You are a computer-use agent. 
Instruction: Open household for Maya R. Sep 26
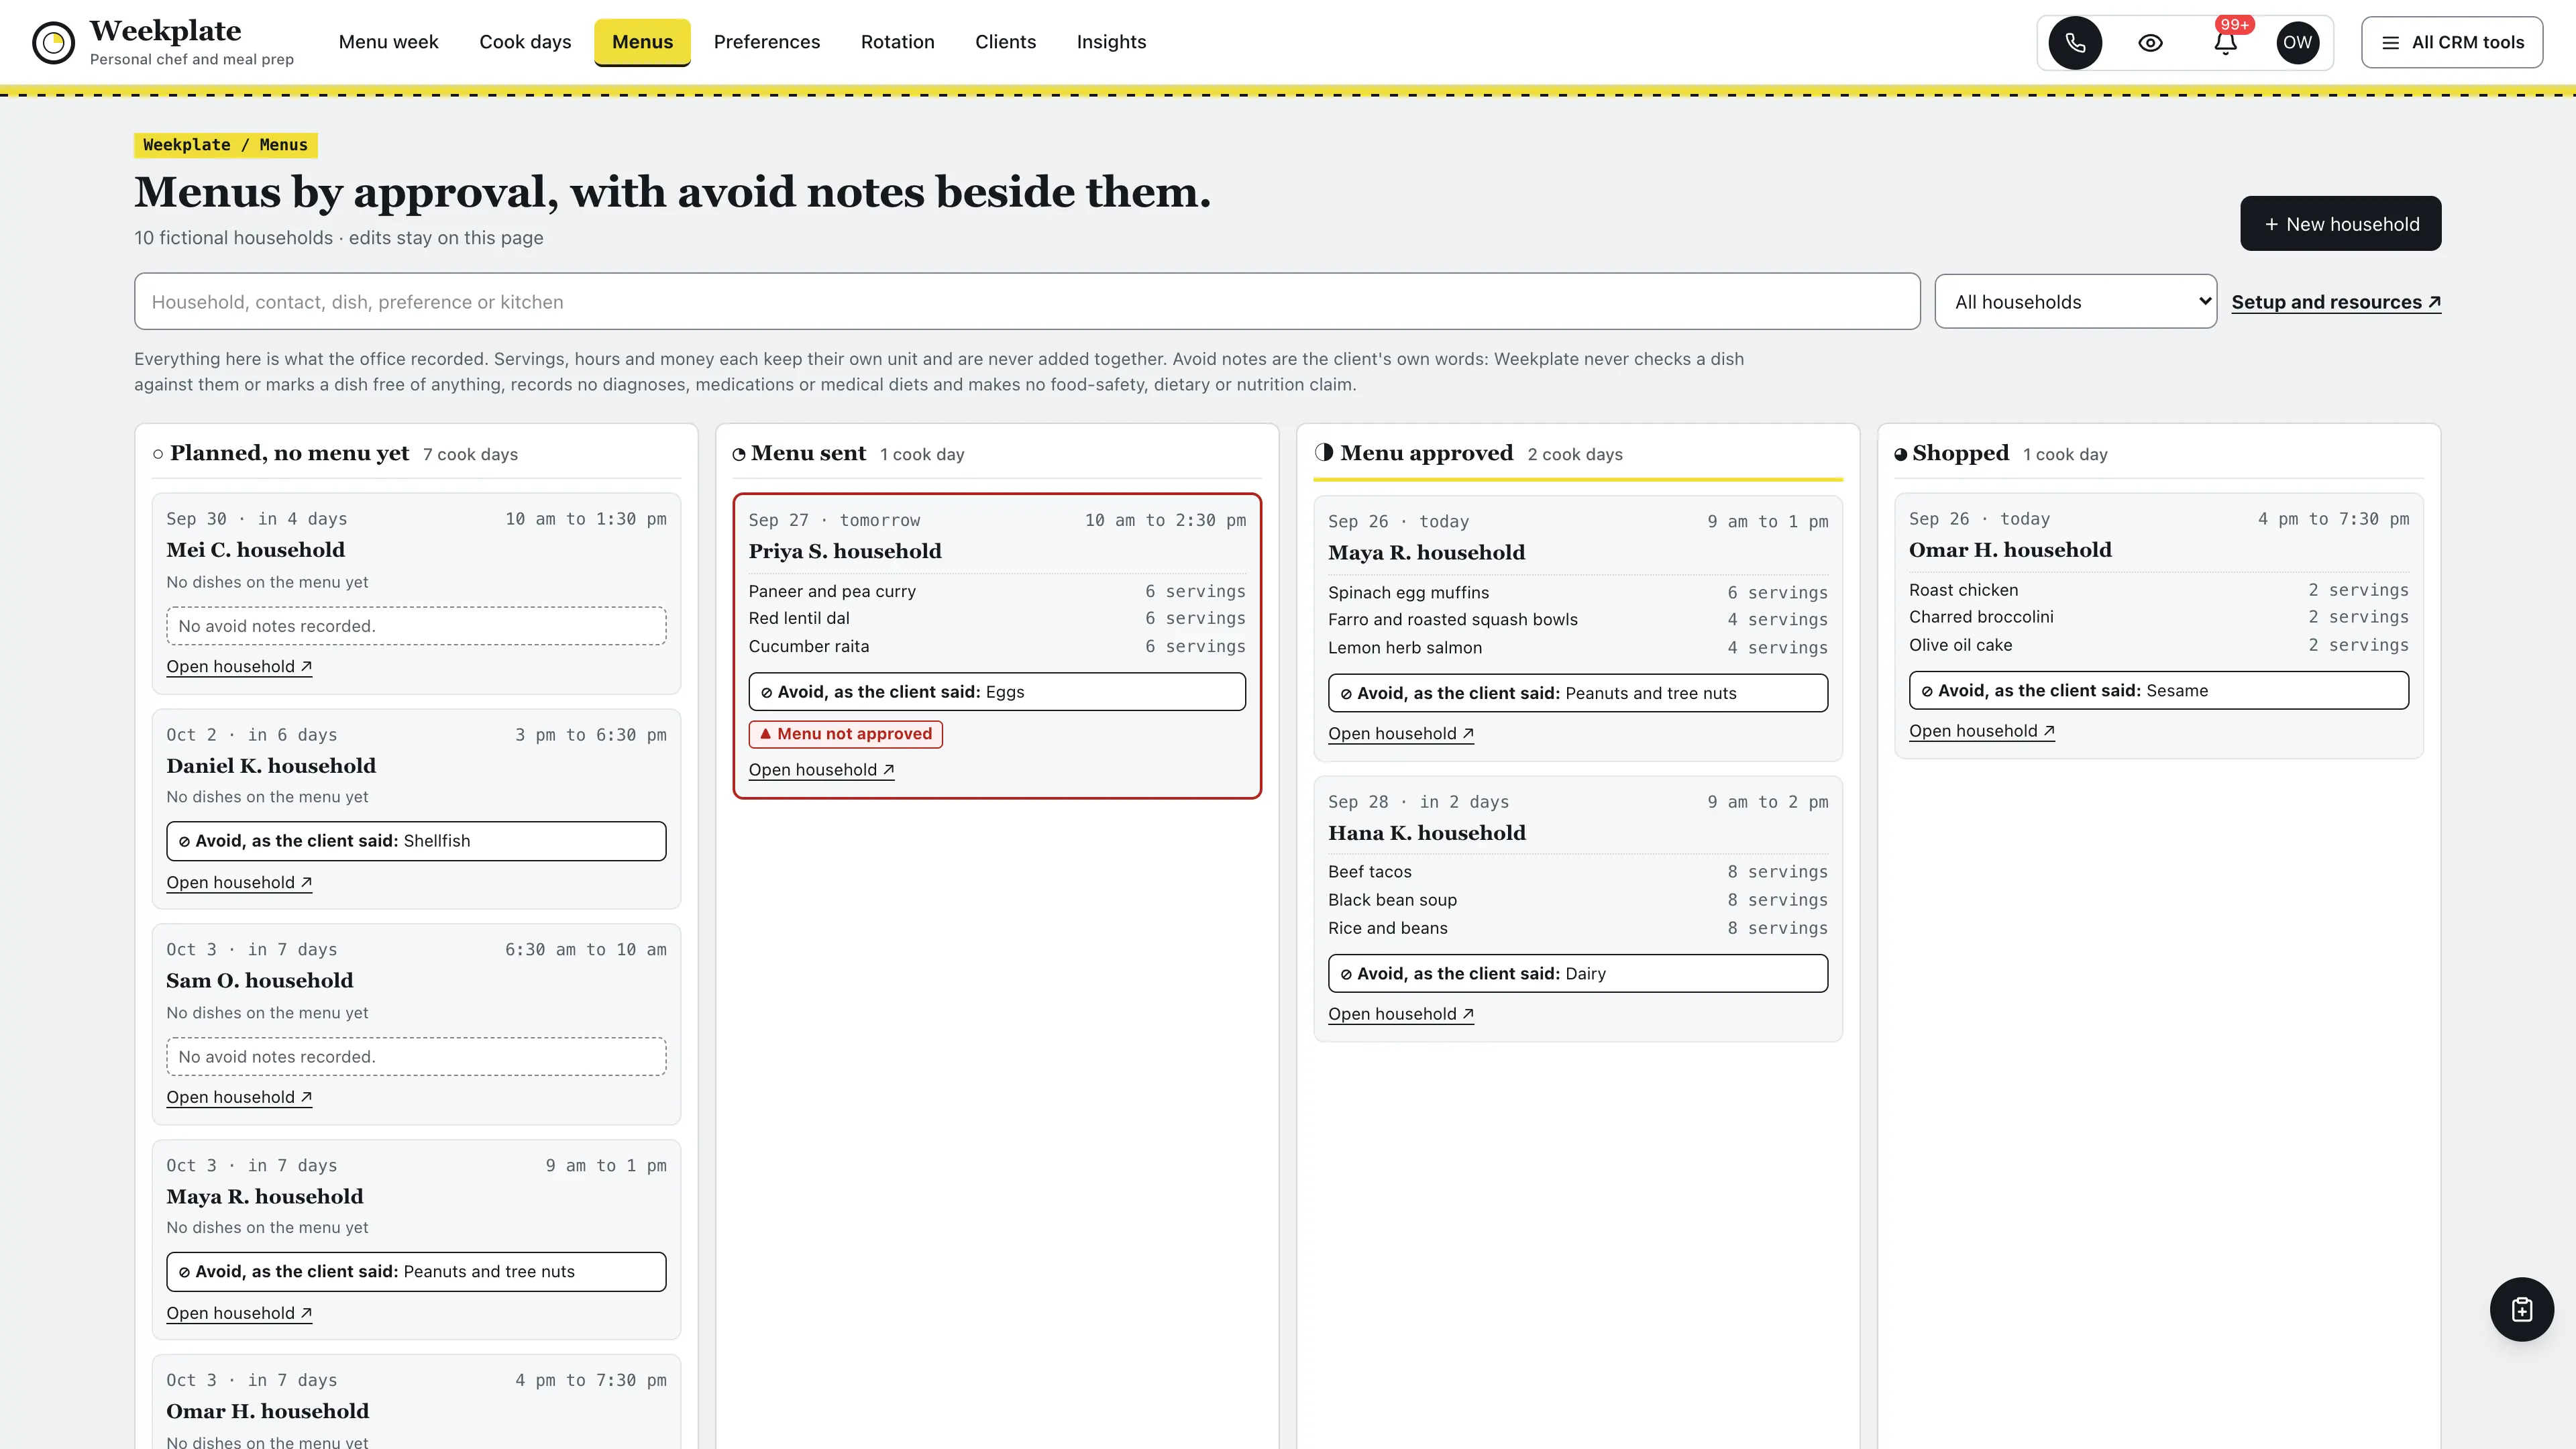(1401, 734)
